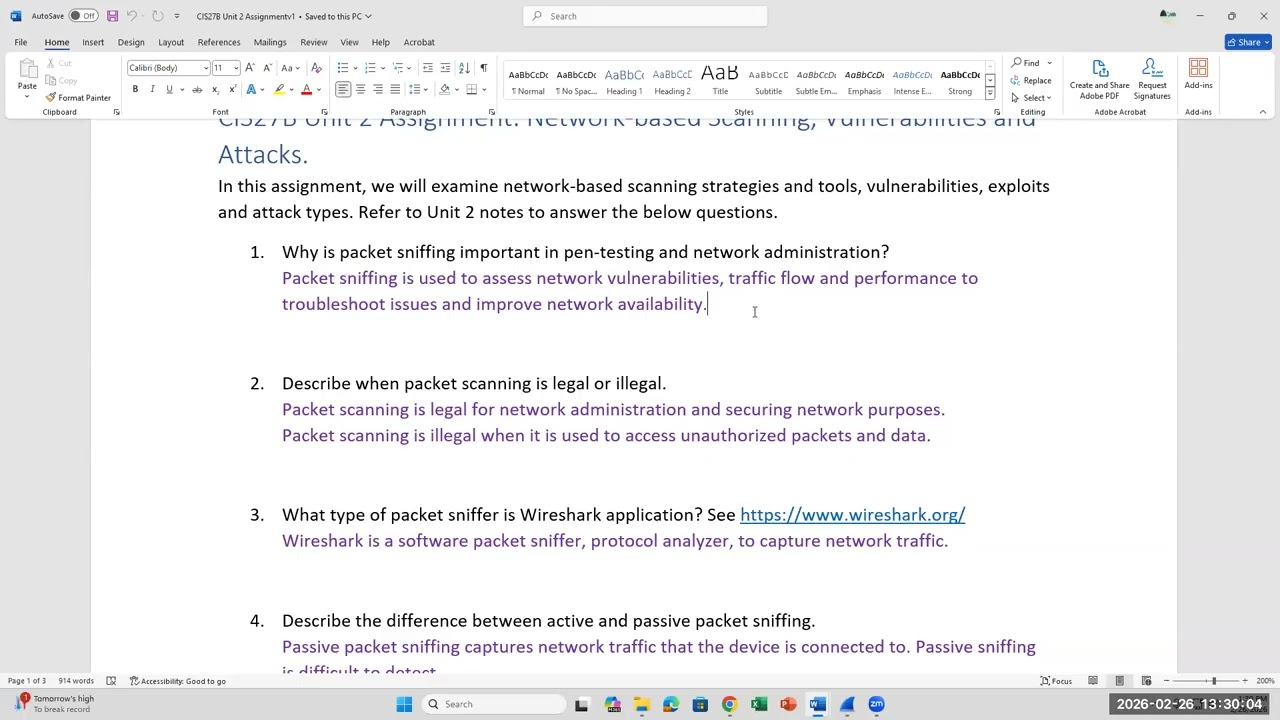Image resolution: width=1280 pixels, height=720 pixels.
Task: Switch to Read Mode view icon
Action: point(1093,681)
